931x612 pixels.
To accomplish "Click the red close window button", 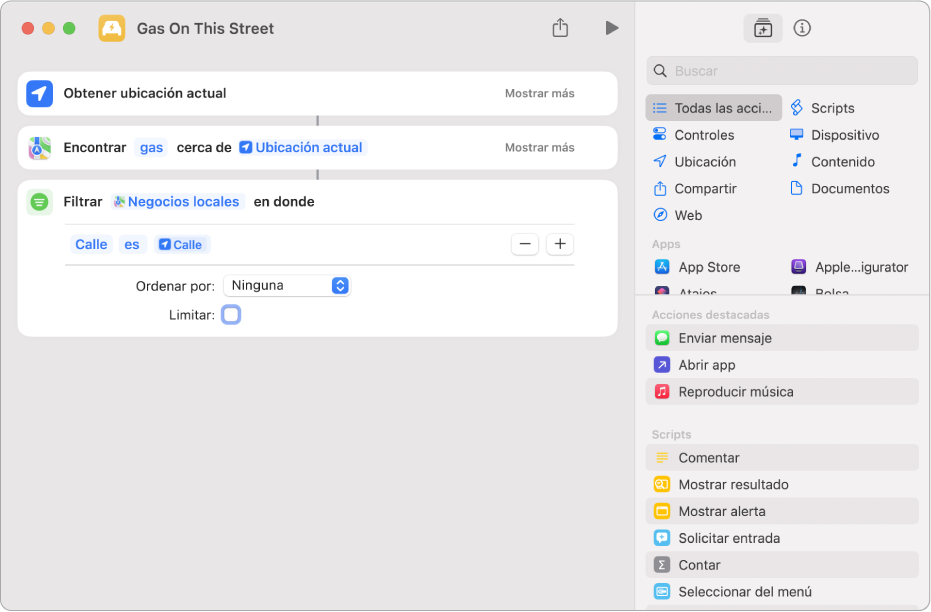I will [28, 28].
